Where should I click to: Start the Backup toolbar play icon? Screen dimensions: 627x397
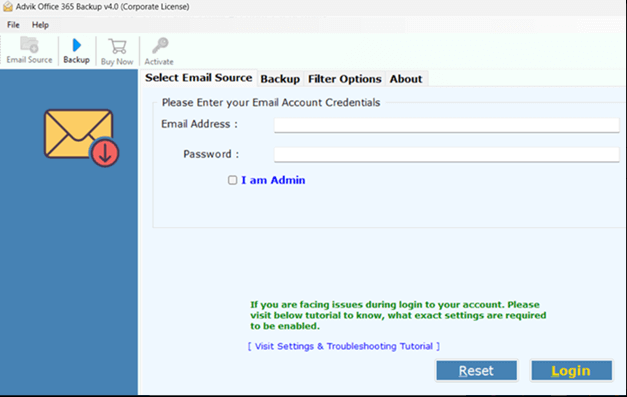(76, 45)
